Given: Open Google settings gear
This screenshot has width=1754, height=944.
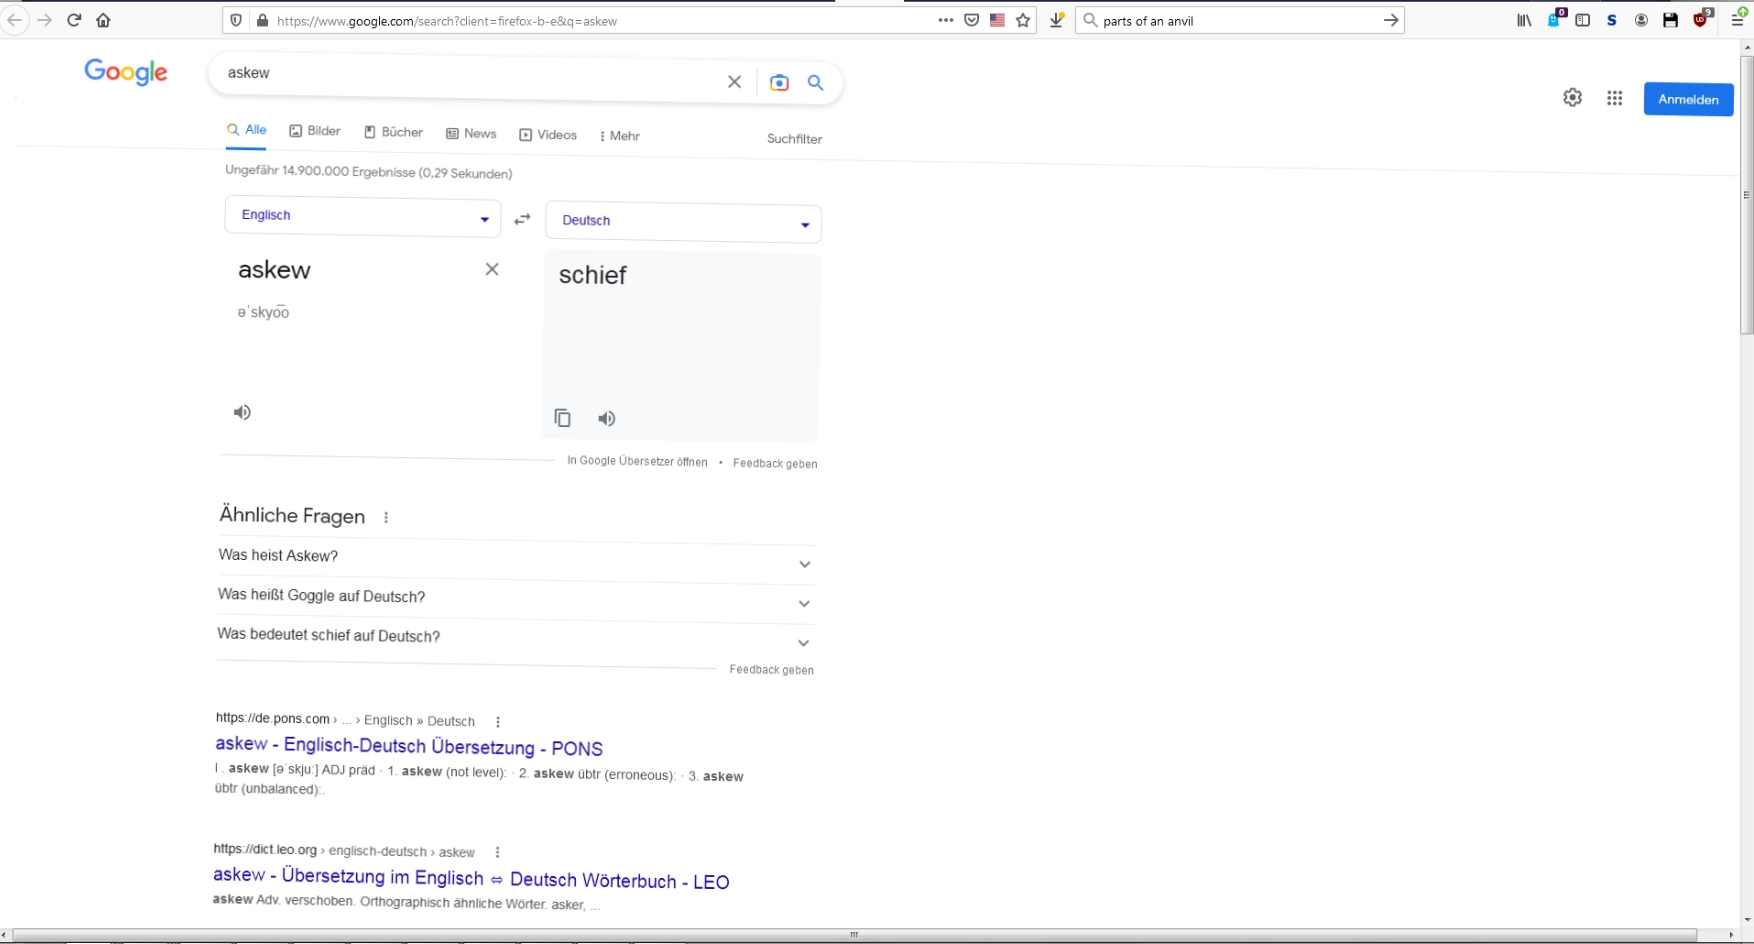Looking at the screenshot, I should pos(1572,97).
